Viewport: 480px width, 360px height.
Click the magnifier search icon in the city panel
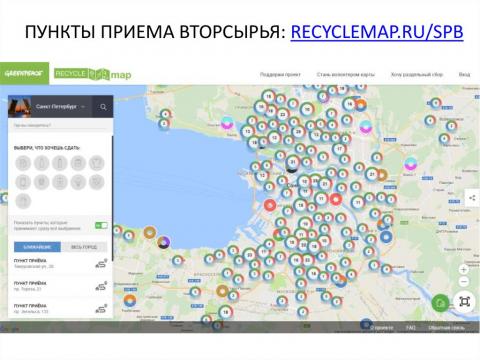coord(103,107)
